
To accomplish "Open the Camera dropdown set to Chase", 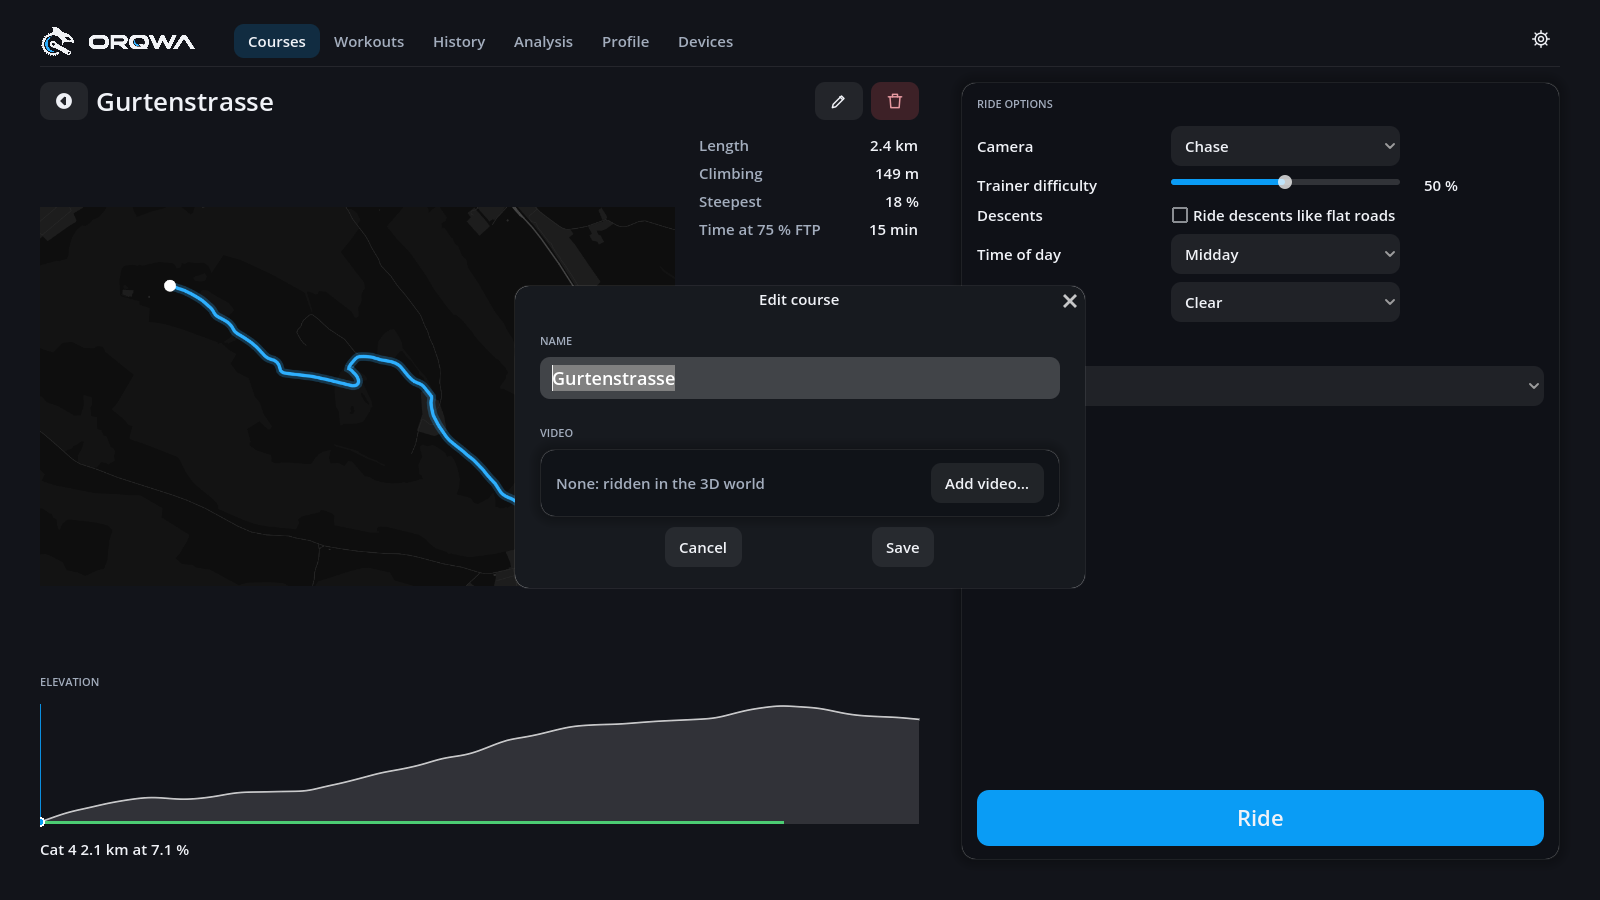I will tap(1285, 146).
